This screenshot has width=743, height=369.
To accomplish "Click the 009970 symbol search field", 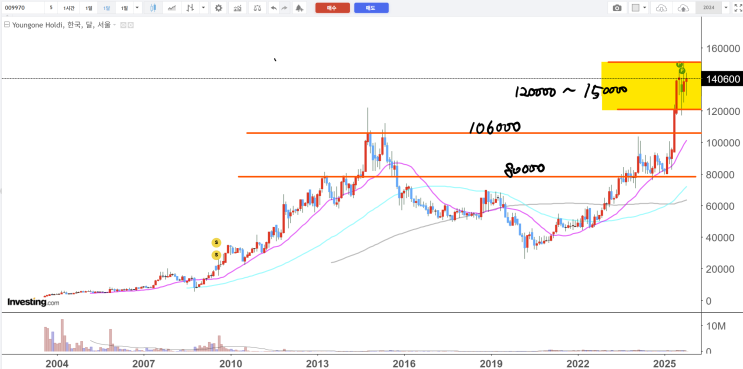I will click(x=22, y=8).
